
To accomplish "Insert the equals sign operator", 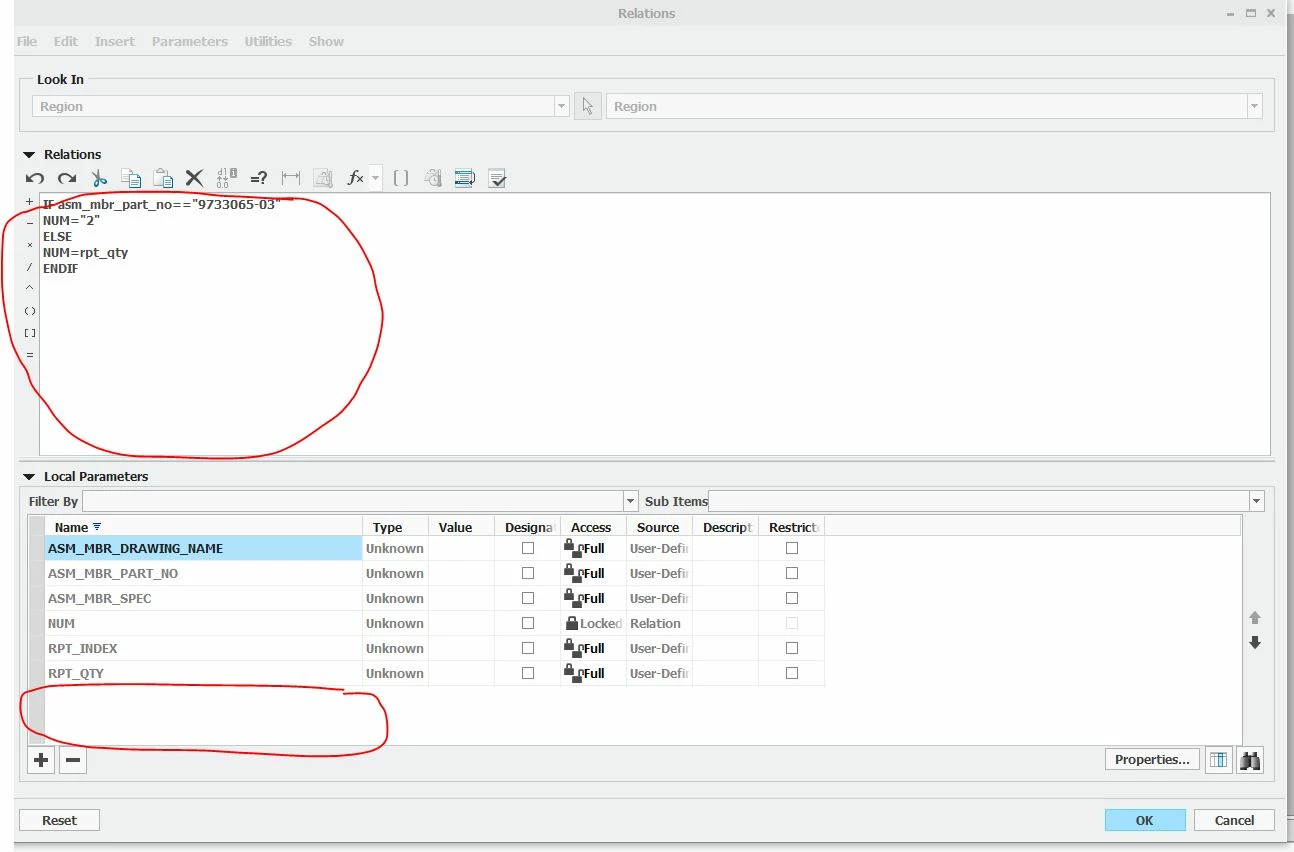I will pos(29,355).
